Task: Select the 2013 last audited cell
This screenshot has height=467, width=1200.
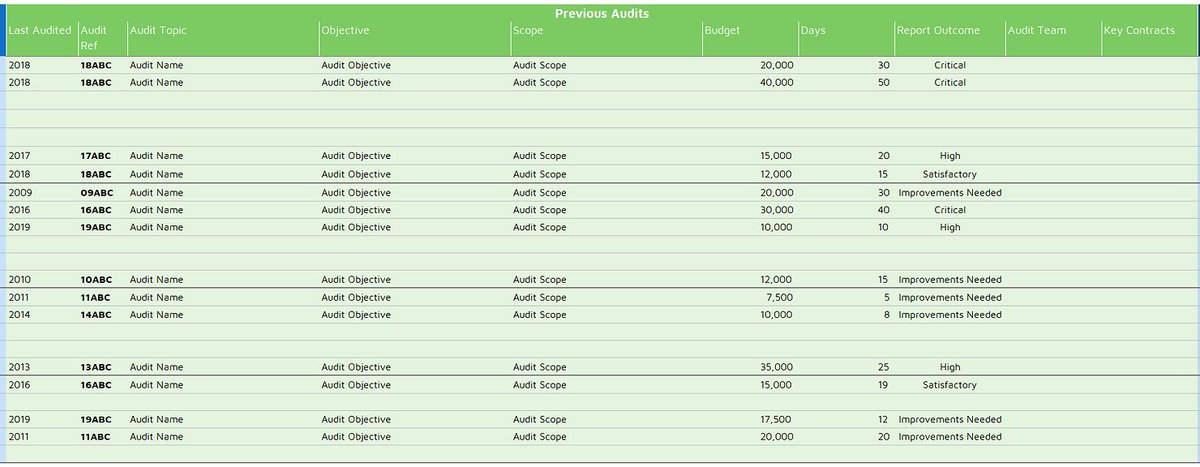Action: (x=20, y=367)
